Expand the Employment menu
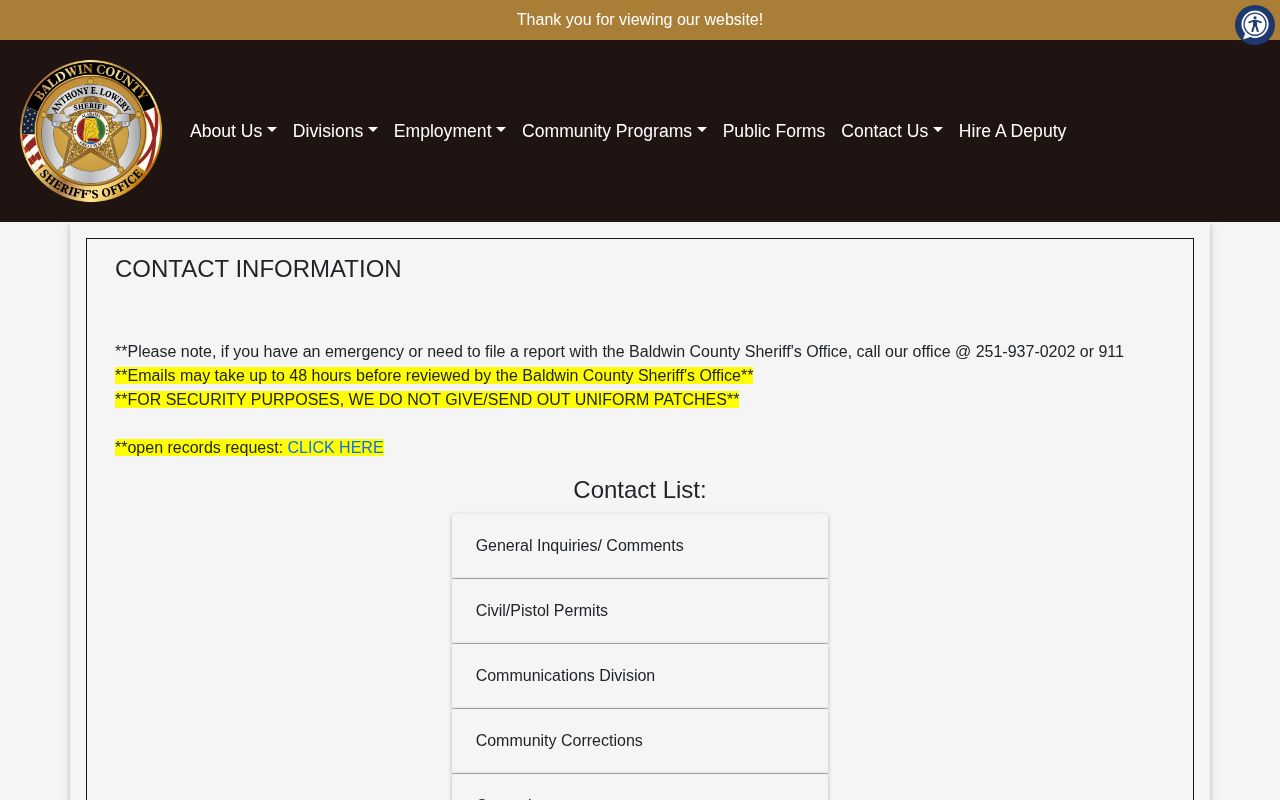The width and height of the screenshot is (1280, 800). 450,131
